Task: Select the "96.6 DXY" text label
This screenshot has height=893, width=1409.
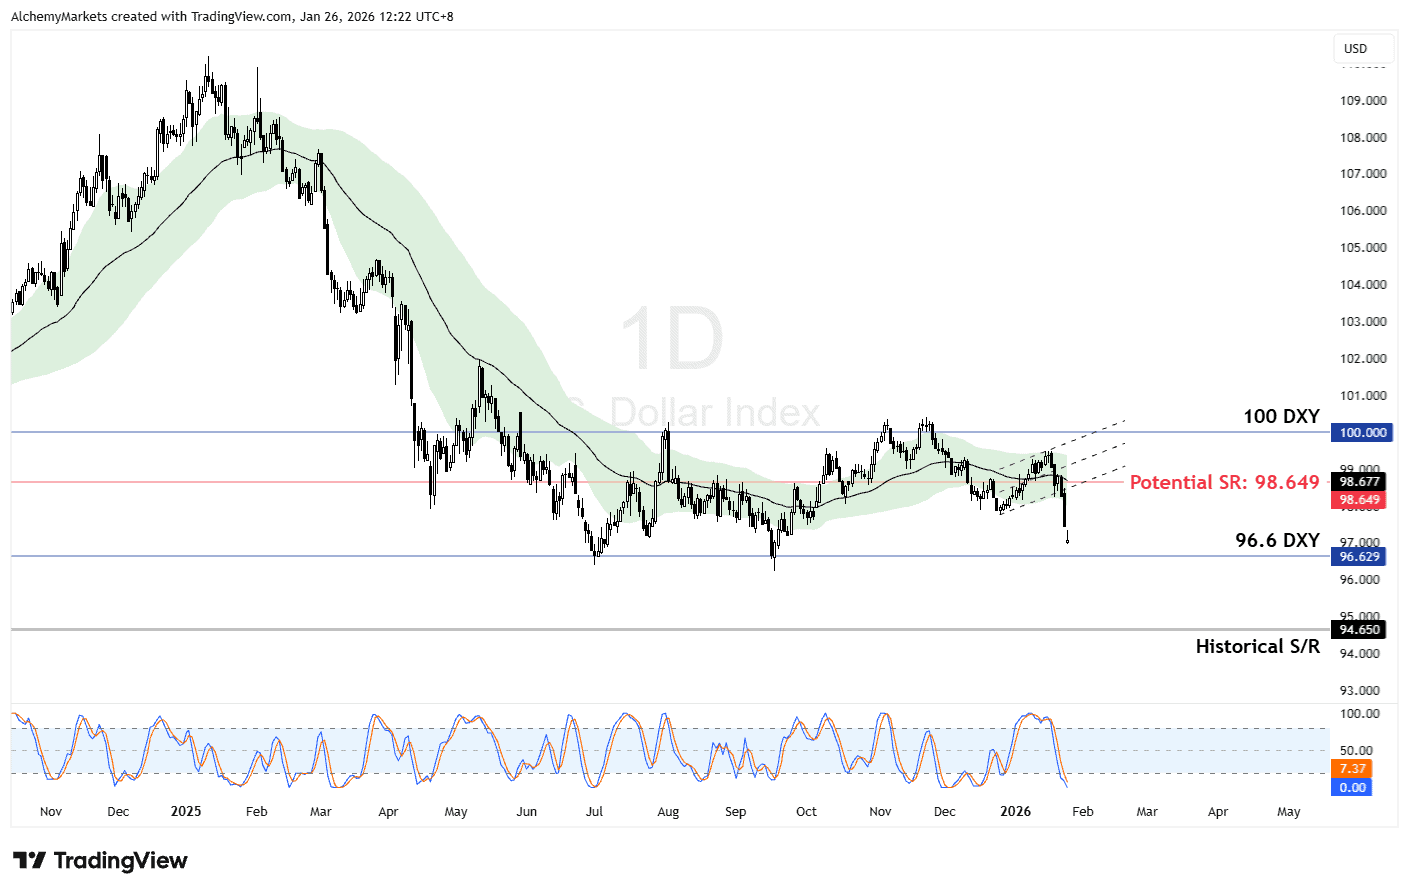Action: (1277, 541)
